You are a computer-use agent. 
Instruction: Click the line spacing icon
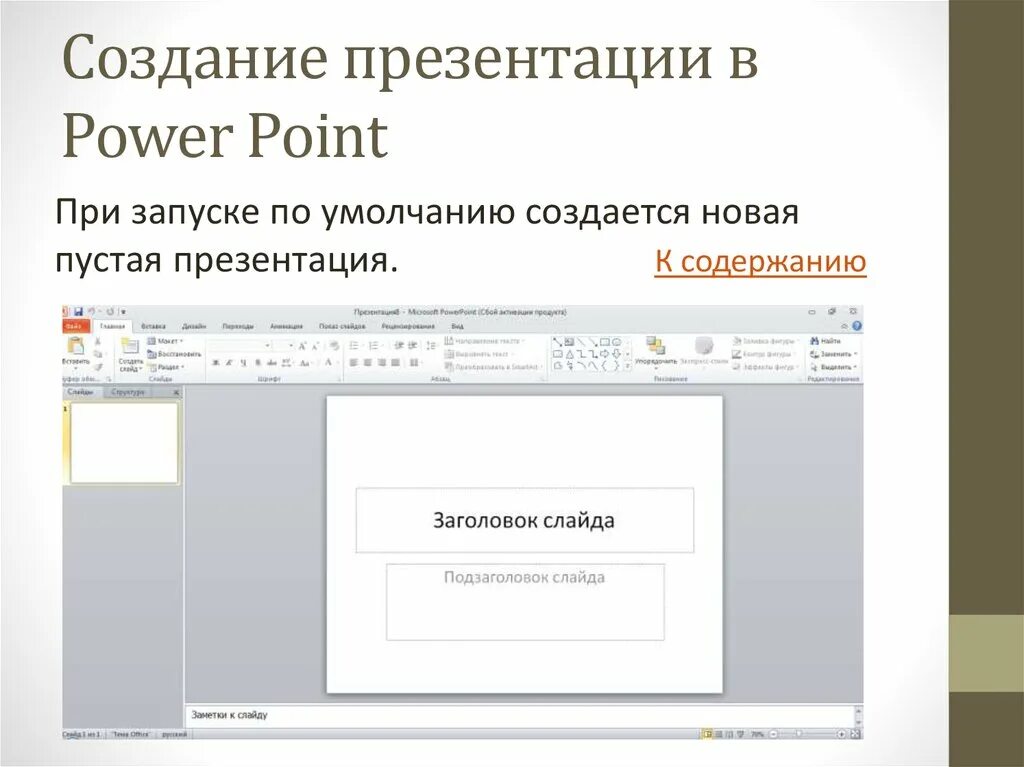point(431,346)
